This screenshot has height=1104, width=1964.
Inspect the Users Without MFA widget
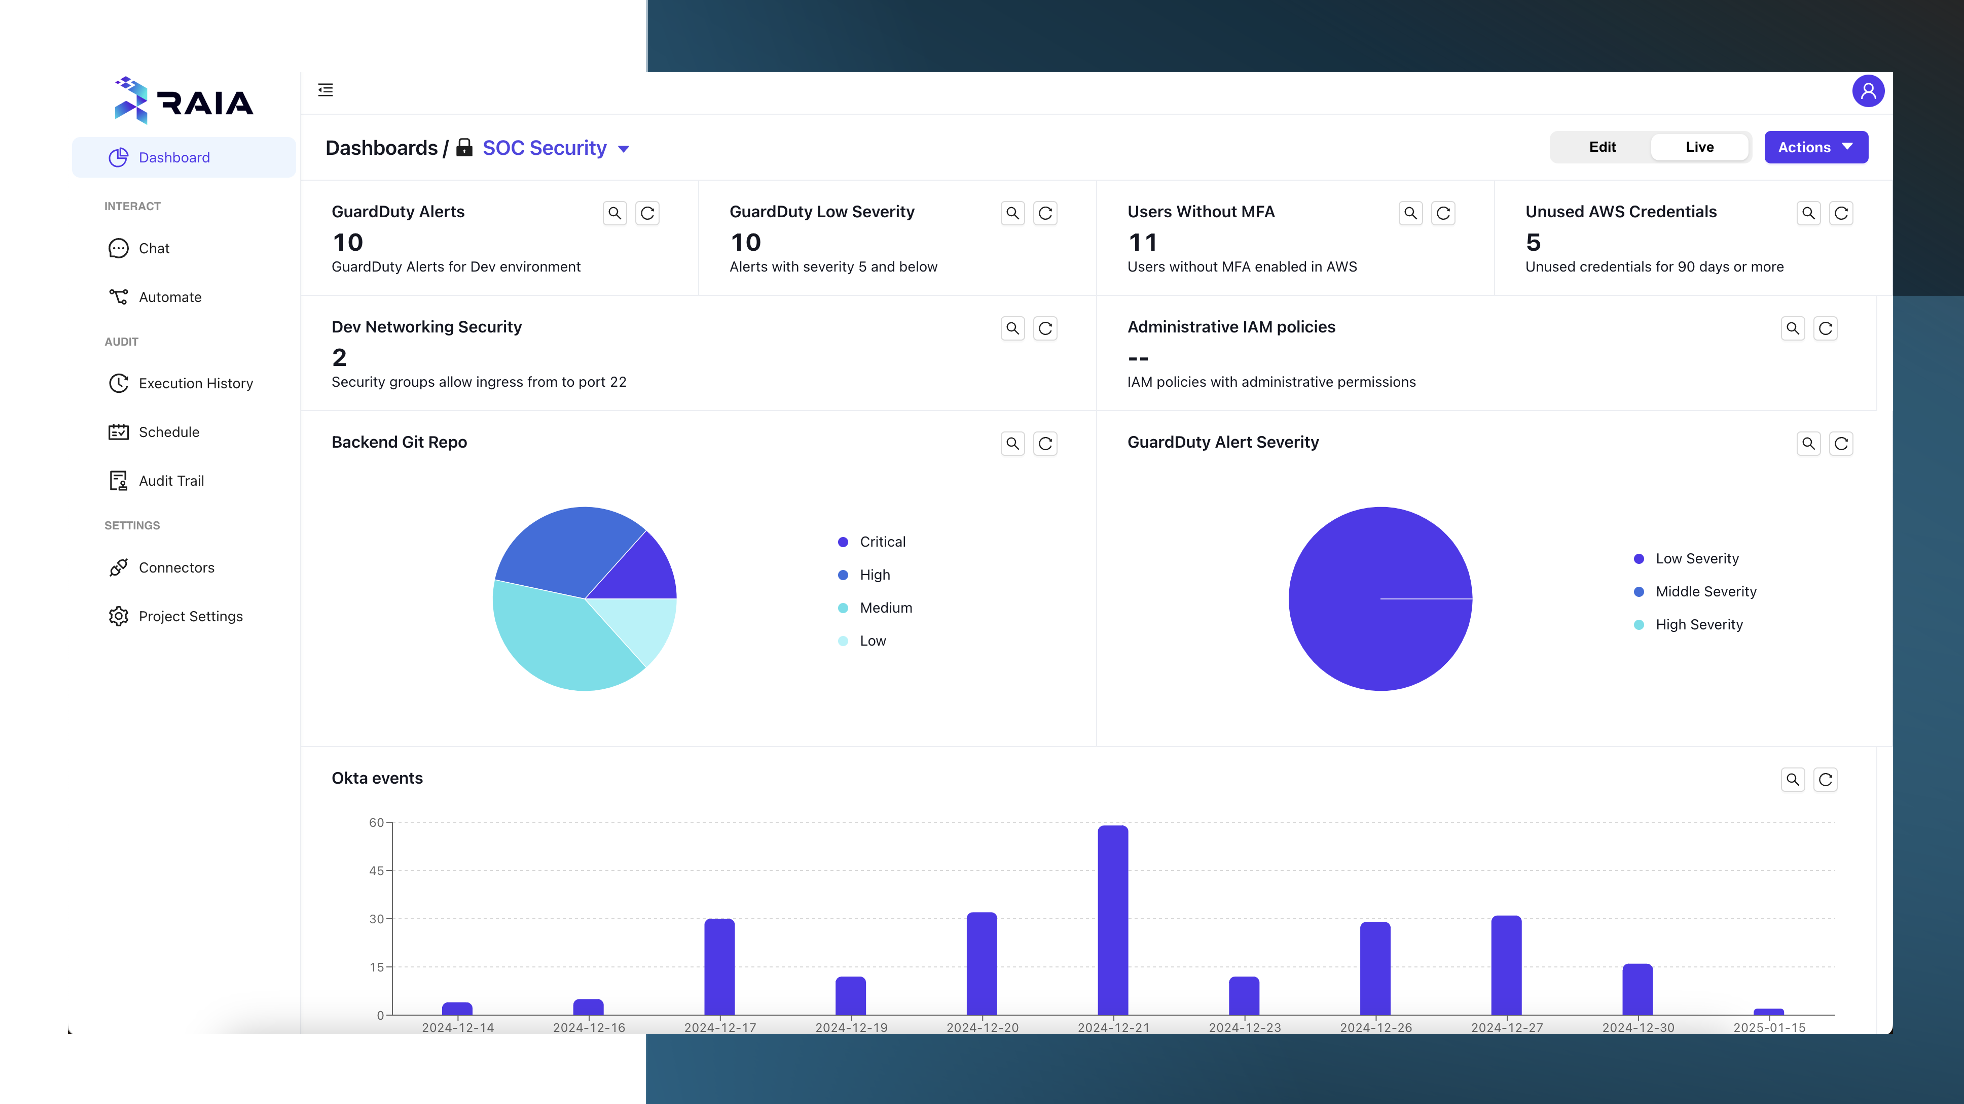[1410, 213]
